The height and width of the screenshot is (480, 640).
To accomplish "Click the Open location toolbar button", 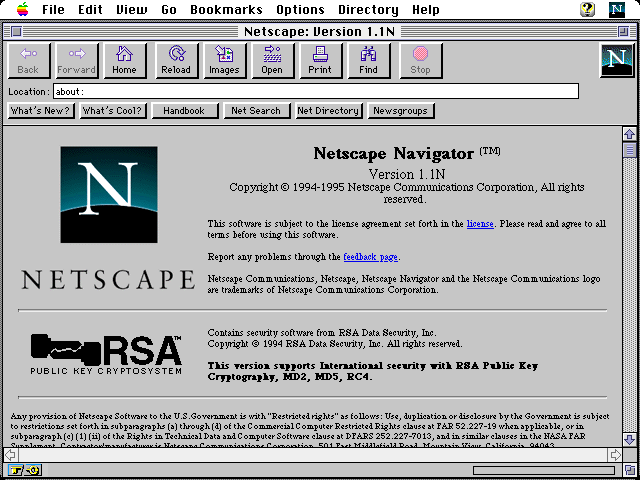I will point(272,61).
